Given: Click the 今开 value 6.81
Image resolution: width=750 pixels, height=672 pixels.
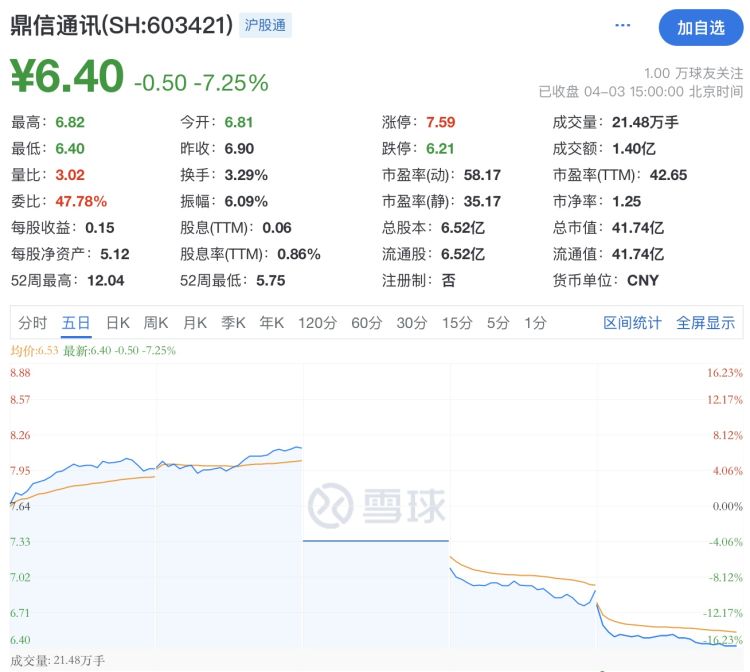Looking at the screenshot, I should pos(239,122).
